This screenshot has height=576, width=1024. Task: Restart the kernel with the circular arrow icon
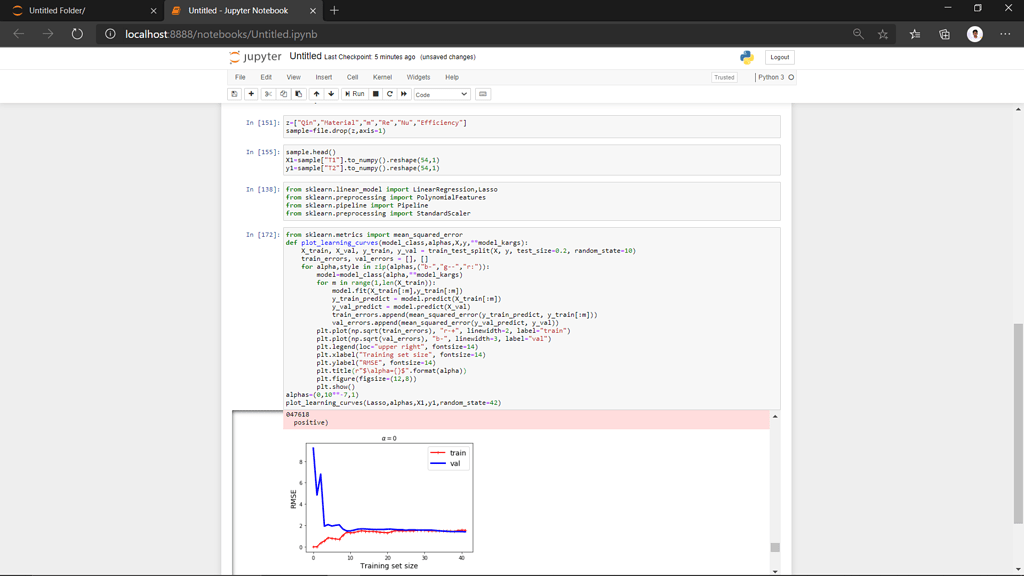[390, 94]
